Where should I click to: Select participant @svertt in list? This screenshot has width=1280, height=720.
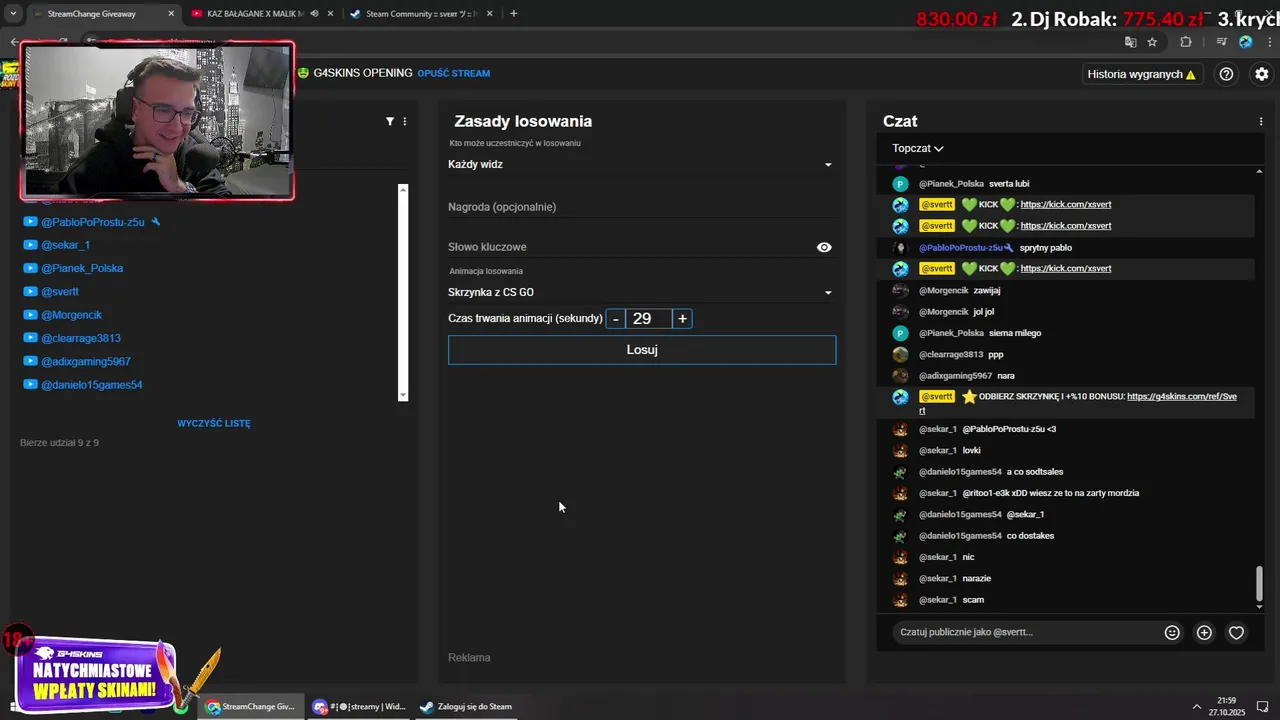60,291
